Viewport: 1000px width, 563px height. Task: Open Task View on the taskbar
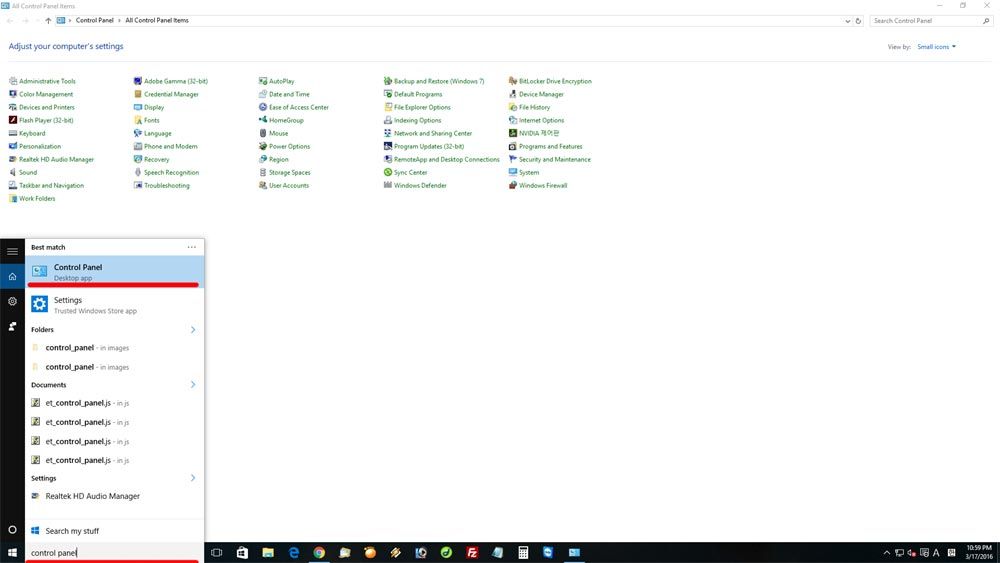[x=217, y=552]
